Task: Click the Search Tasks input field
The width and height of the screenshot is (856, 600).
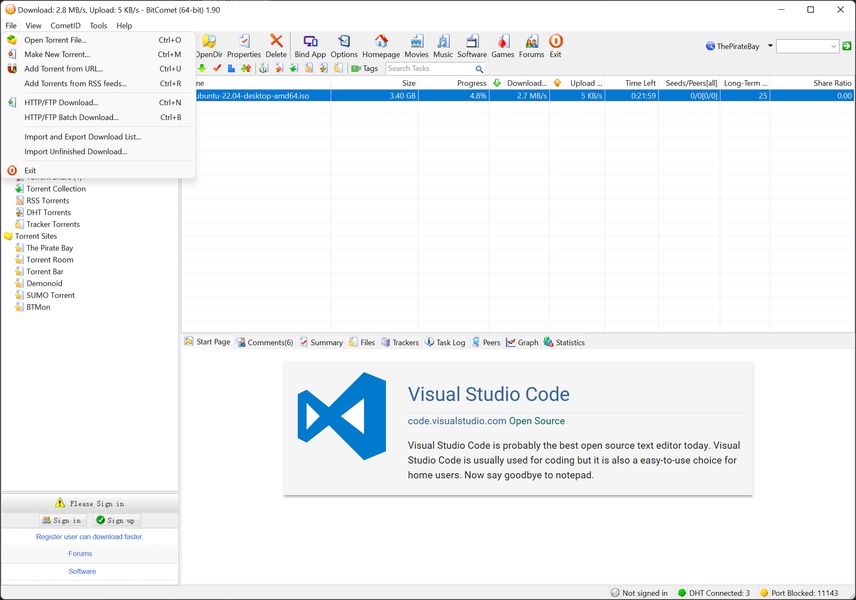Action: (430, 69)
